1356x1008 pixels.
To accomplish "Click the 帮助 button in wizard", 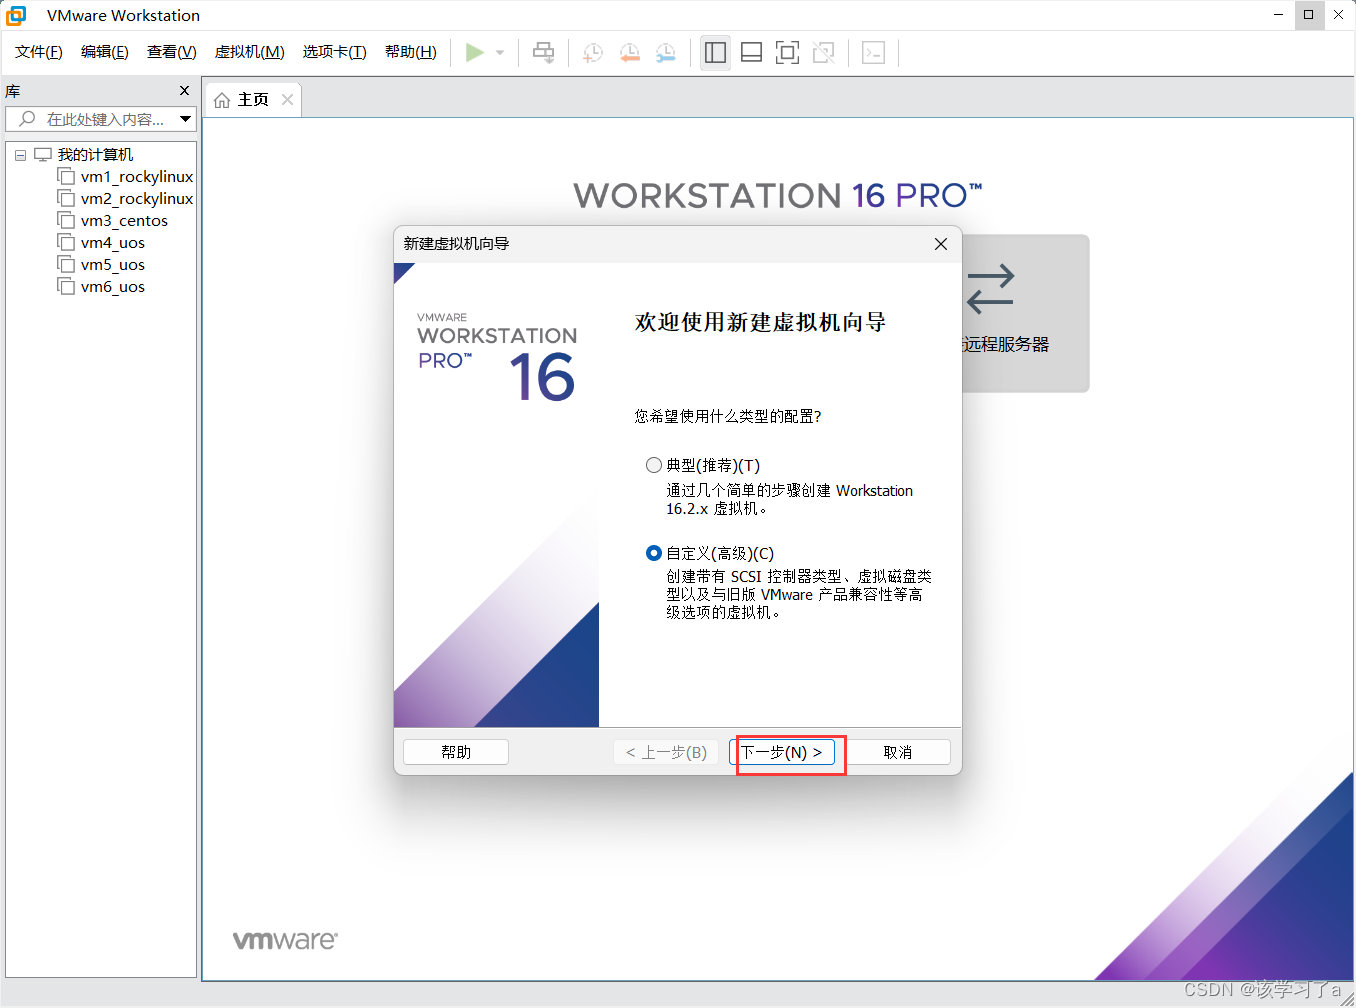I will [x=456, y=752].
